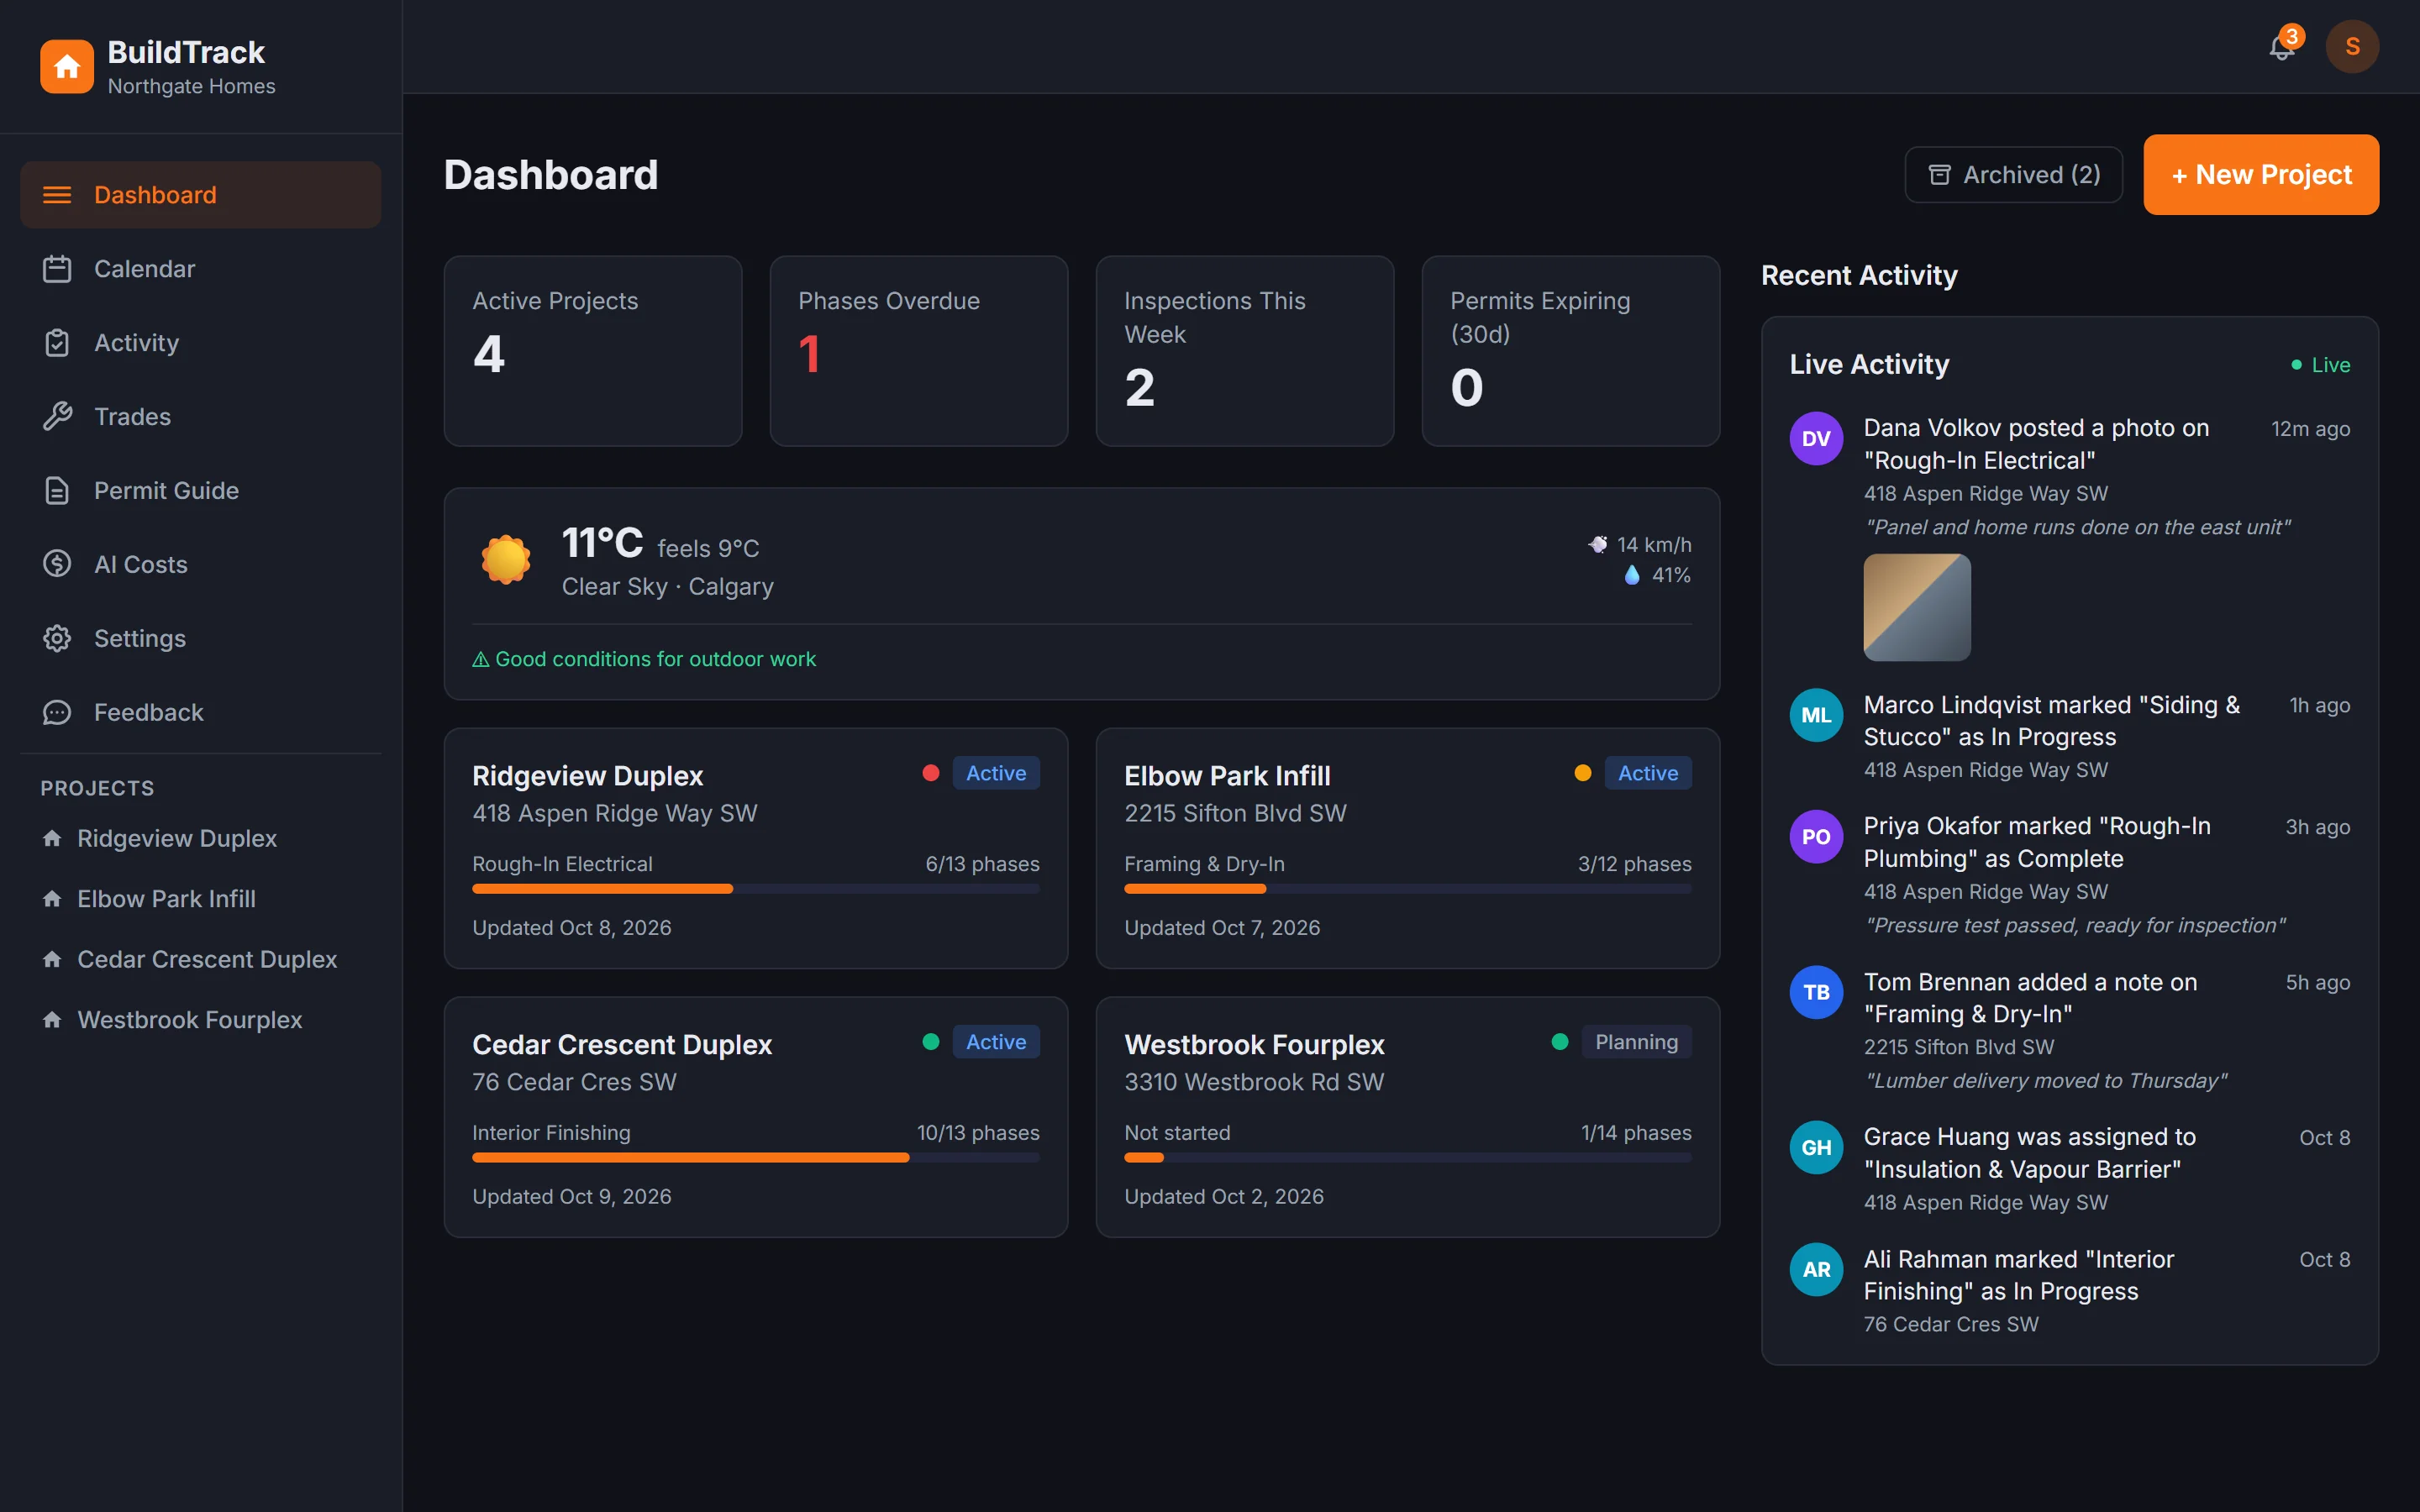Image resolution: width=2420 pixels, height=1512 pixels.
Task: Navigate to Trades
Action: (x=200, y=417)
